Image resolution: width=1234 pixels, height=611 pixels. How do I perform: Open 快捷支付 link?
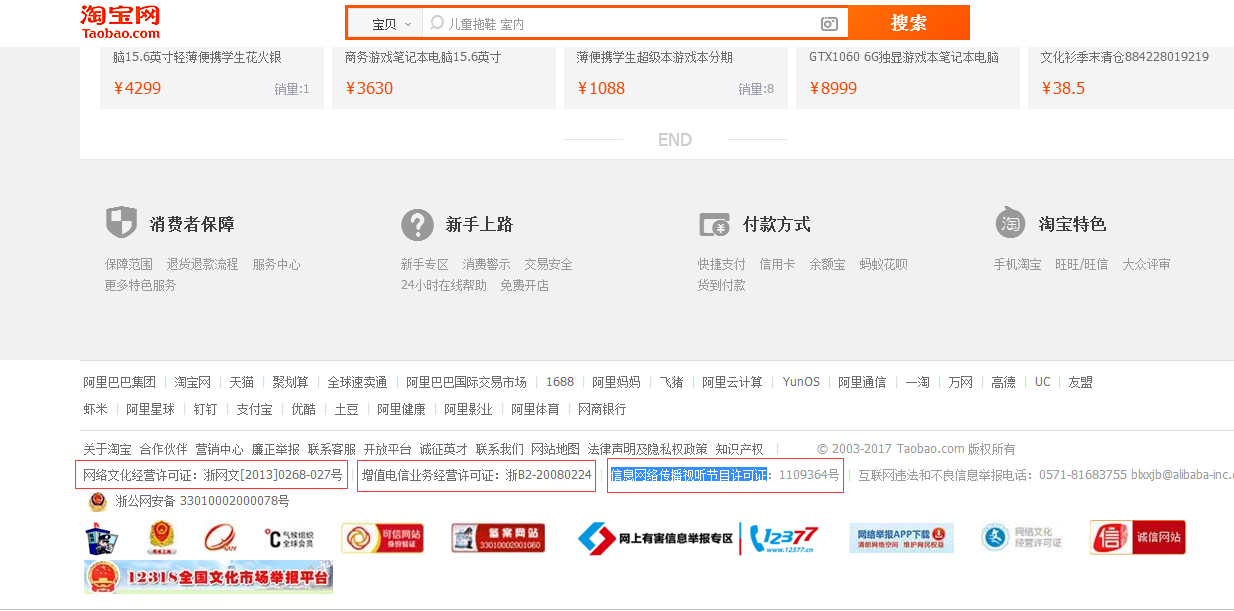(722, 265)
